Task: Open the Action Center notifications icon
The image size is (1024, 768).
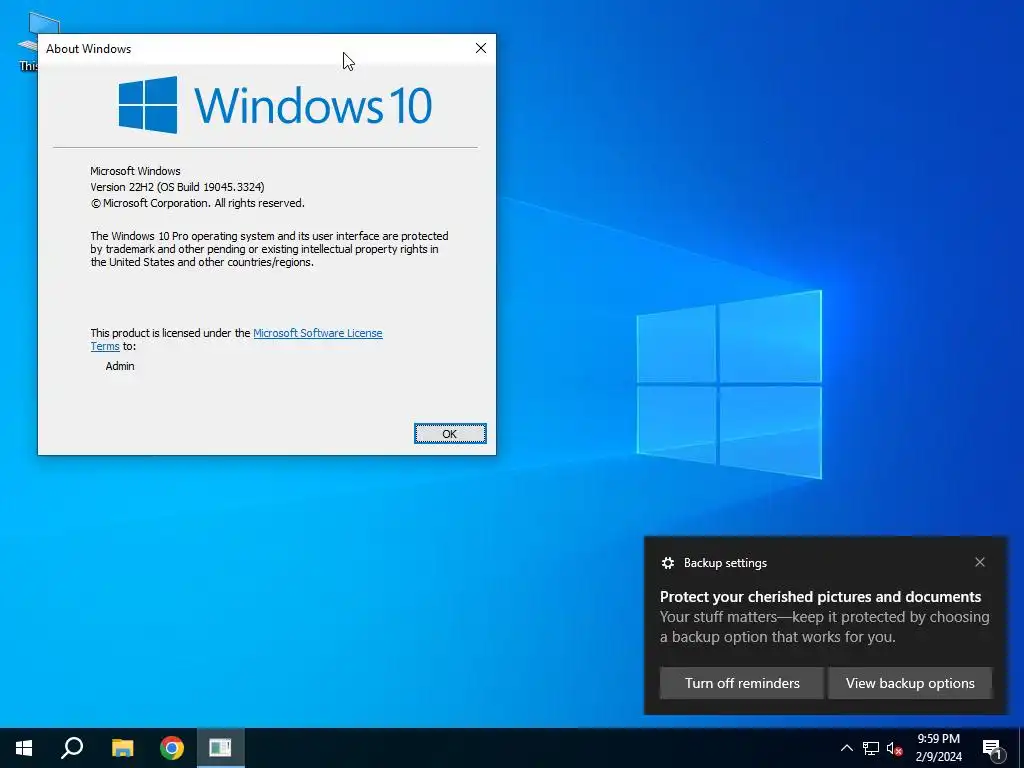Action: point(992,748)
